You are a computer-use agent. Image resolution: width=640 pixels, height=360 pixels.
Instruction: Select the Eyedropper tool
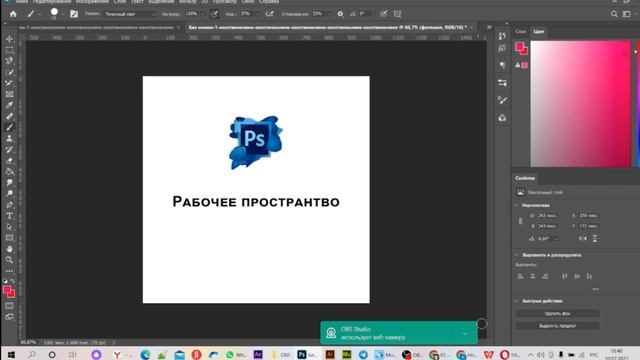click(x=9, y=105)
